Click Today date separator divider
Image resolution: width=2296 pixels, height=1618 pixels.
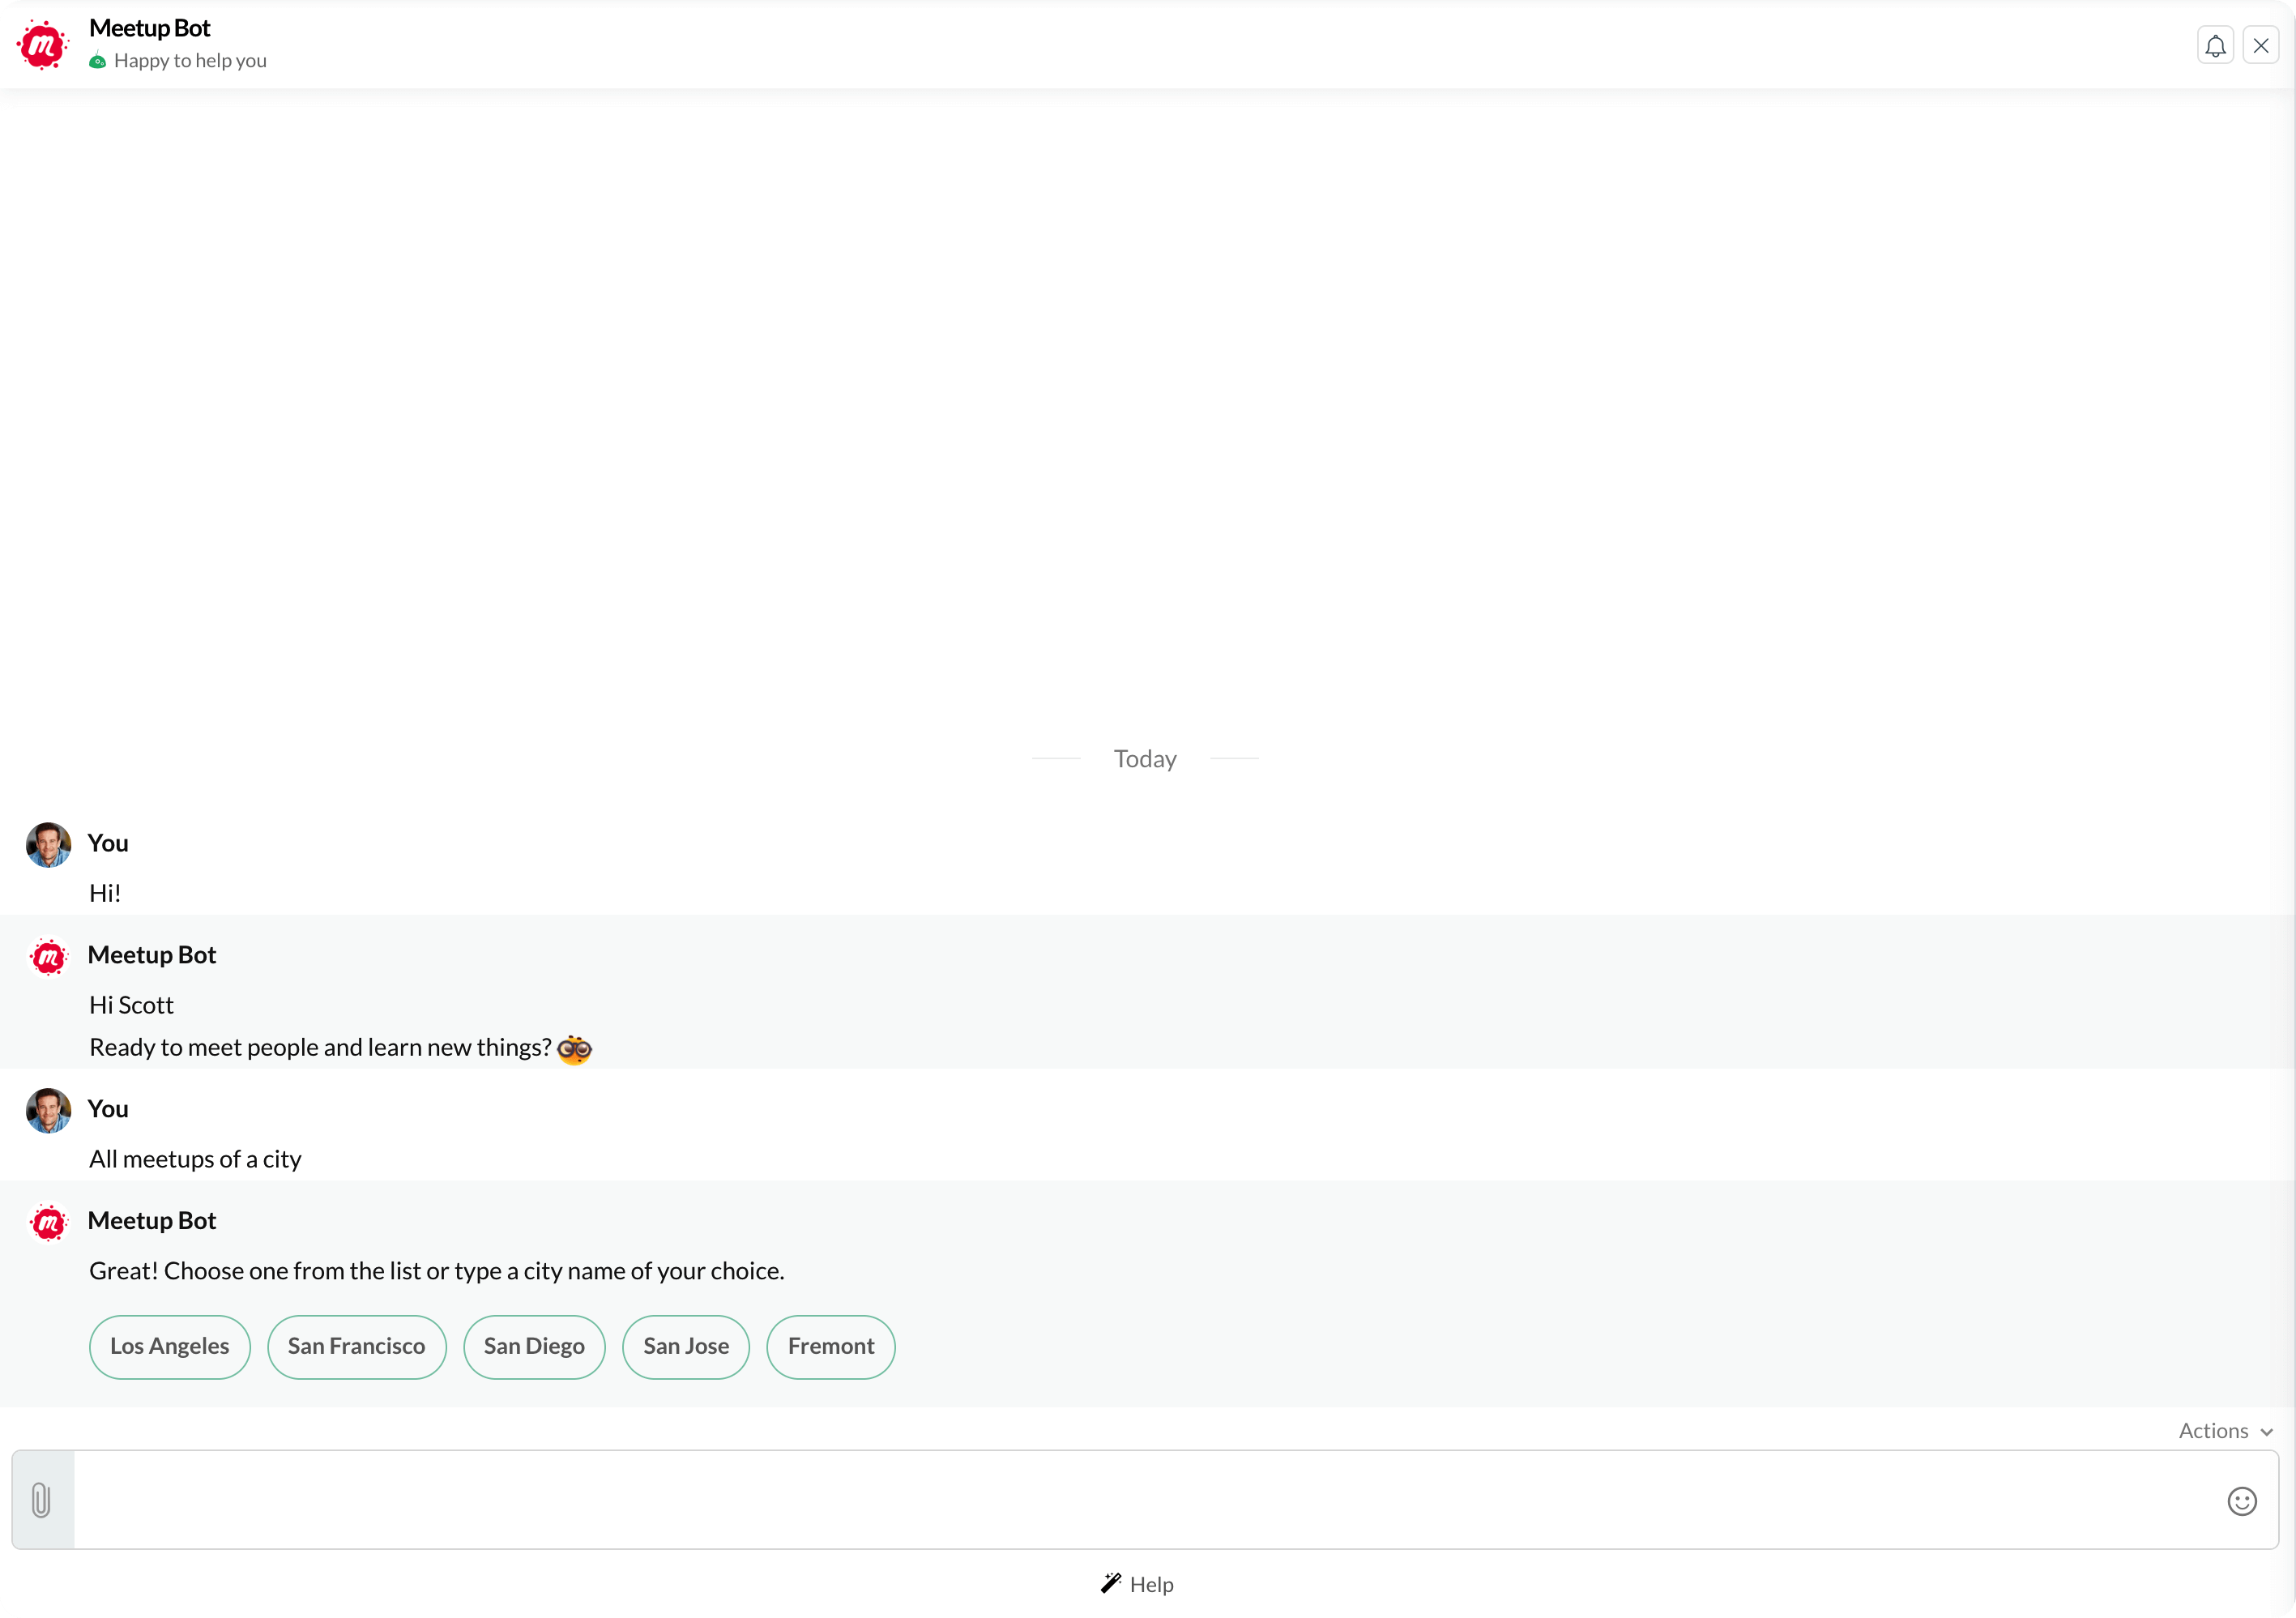1146,758
